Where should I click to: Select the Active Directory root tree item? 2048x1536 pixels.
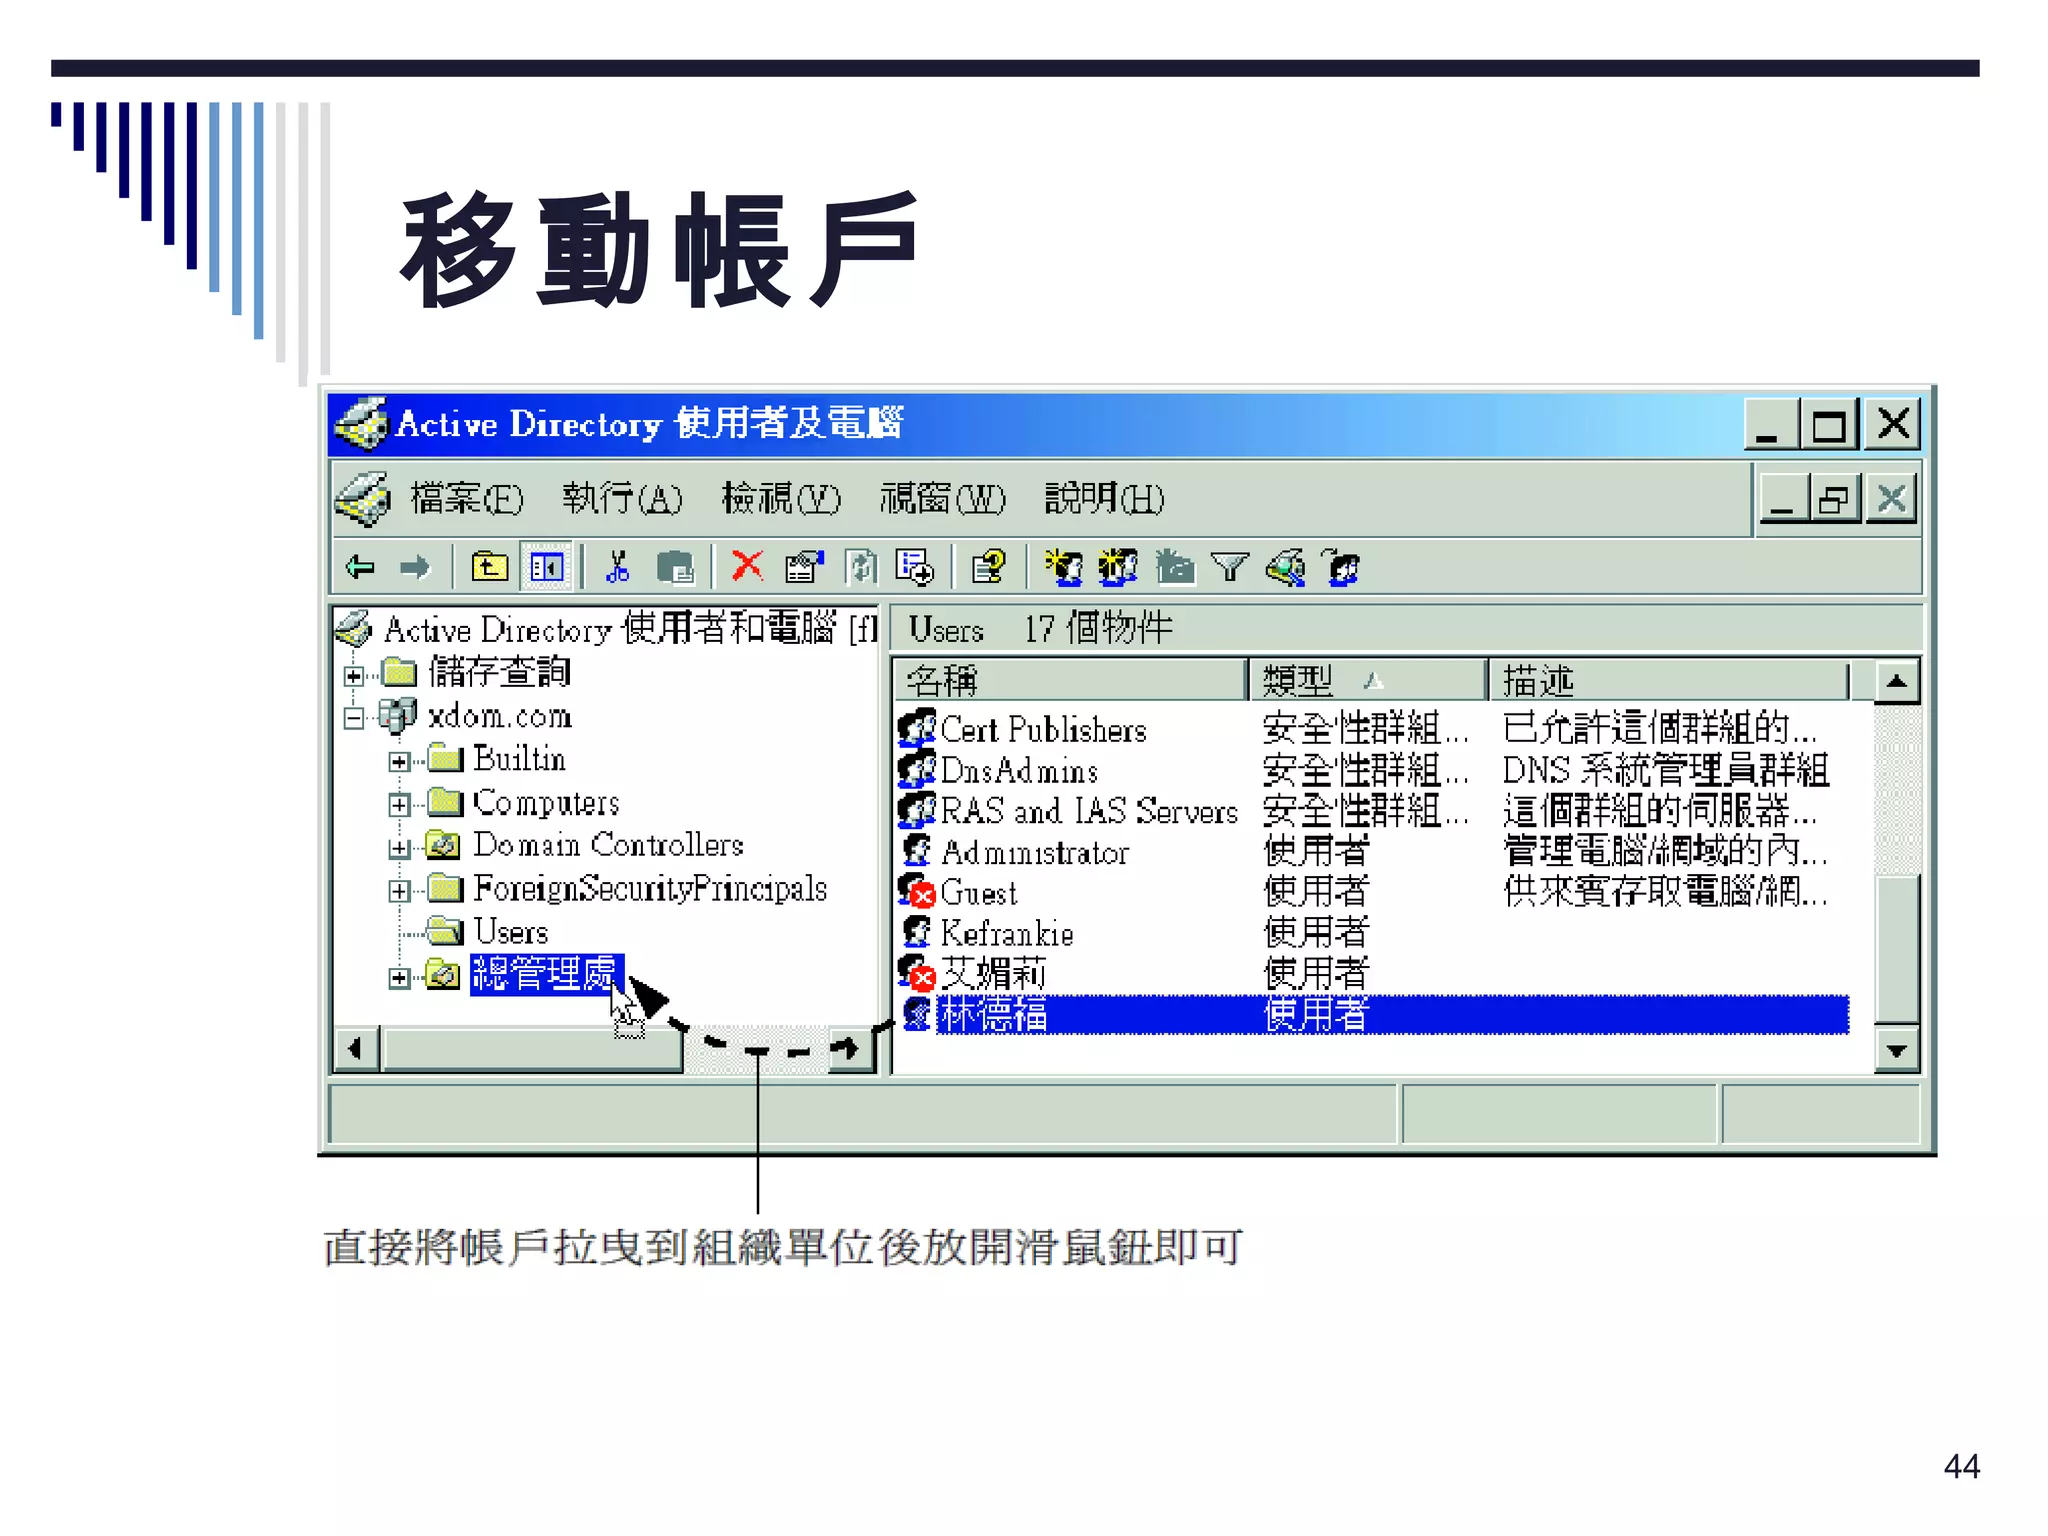tap(608, 629)
